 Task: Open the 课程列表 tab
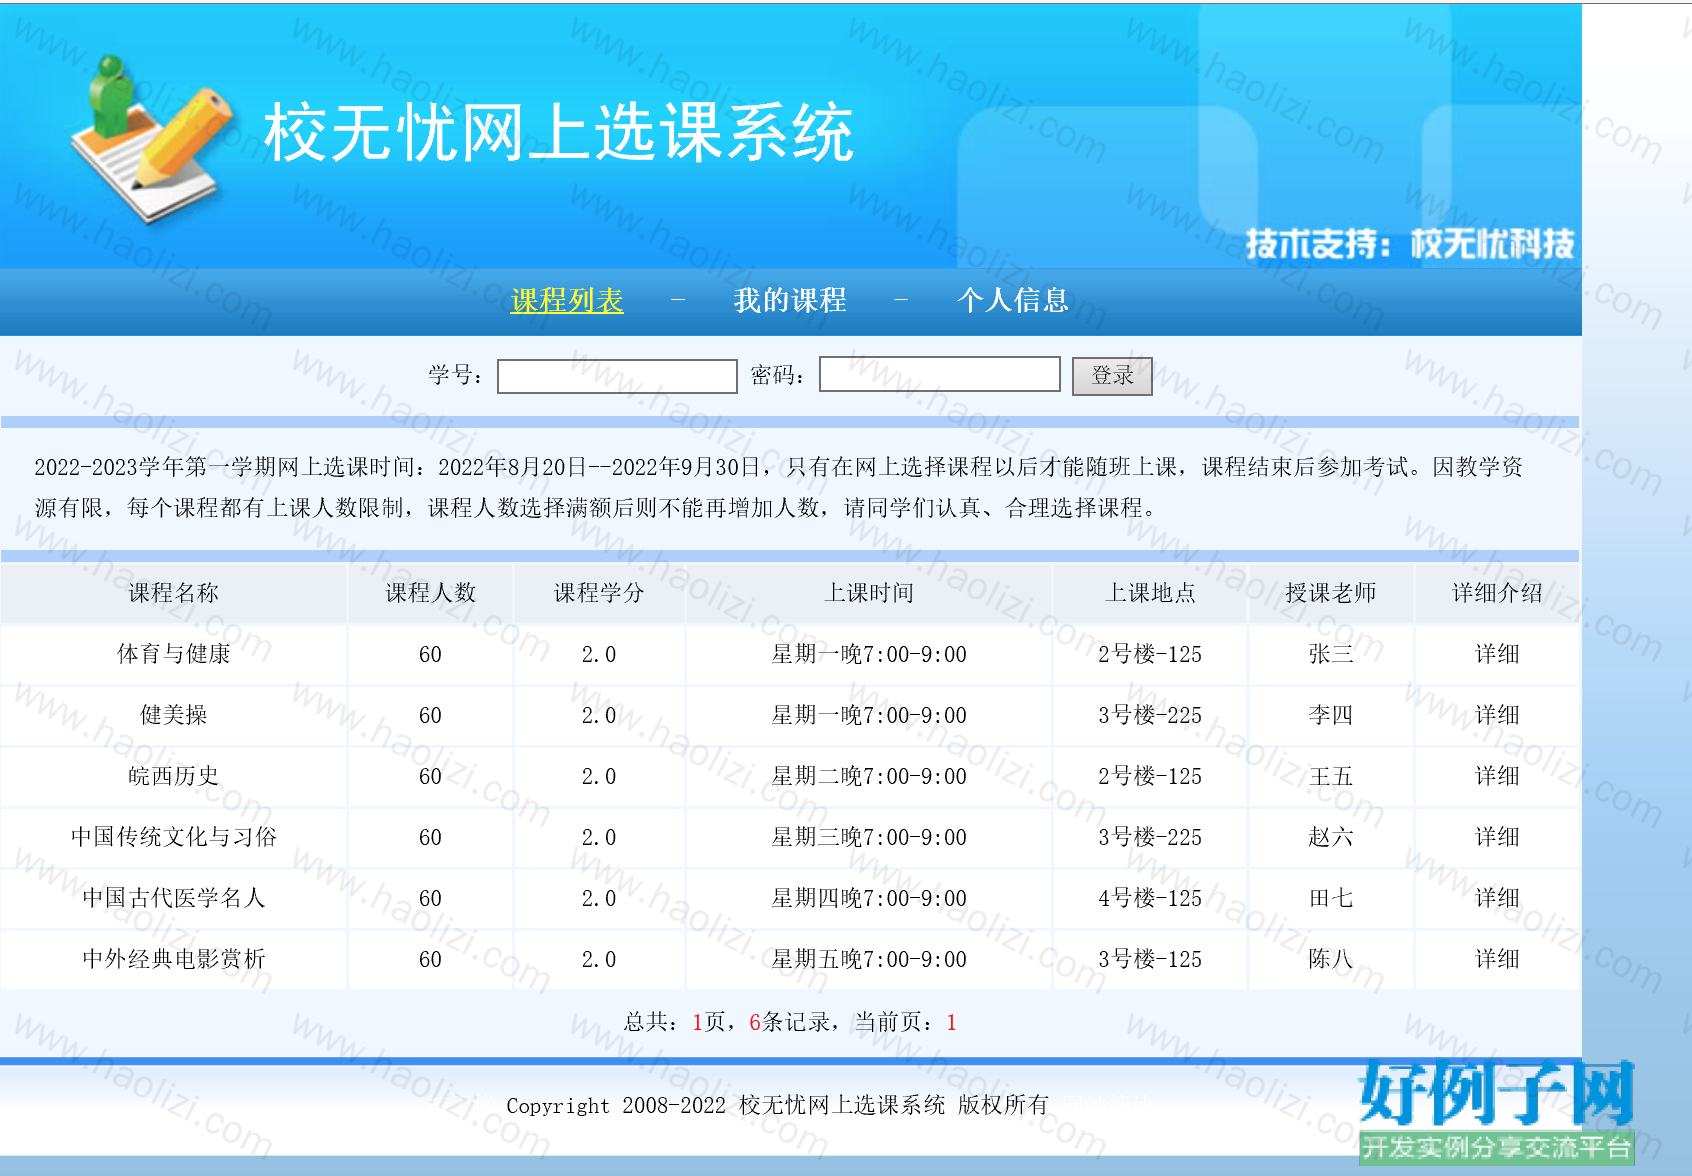point(567,300)
